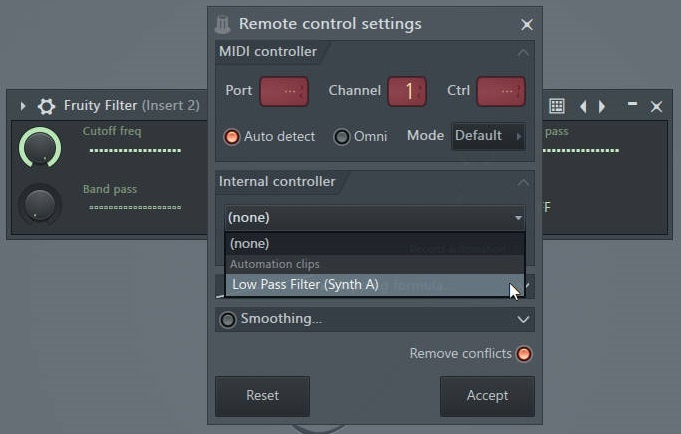Screen dimensions: 681x434
Task: Enable the Smoothing toggle
Action: [x=228, y=320]
